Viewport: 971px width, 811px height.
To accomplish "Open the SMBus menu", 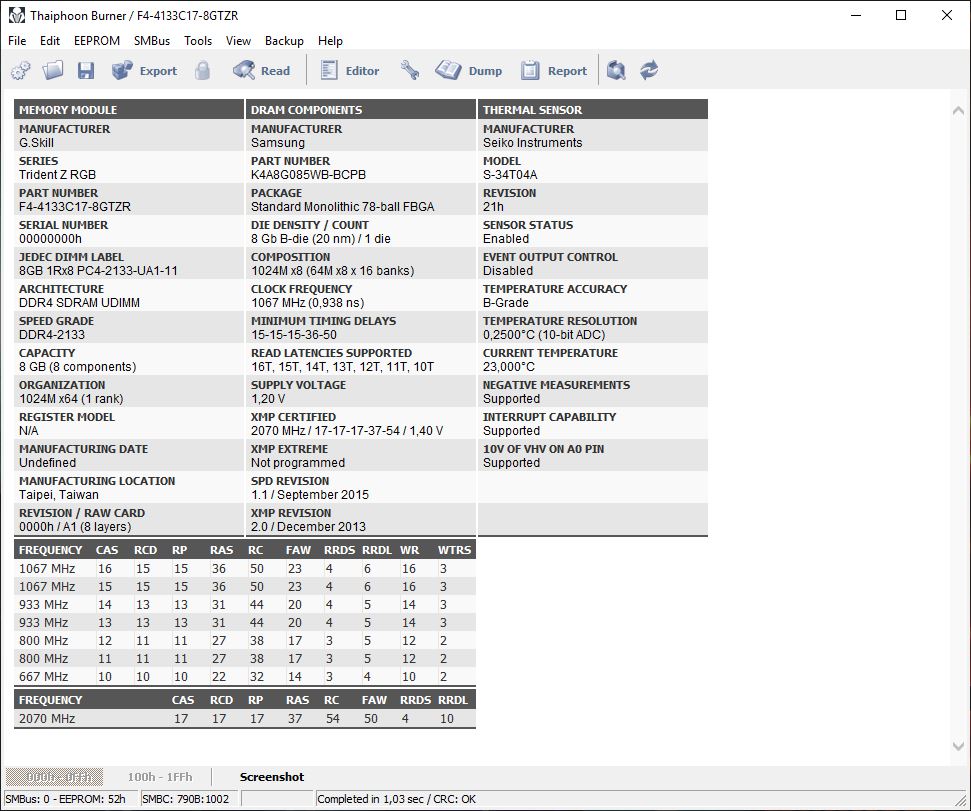I will 152,41.
